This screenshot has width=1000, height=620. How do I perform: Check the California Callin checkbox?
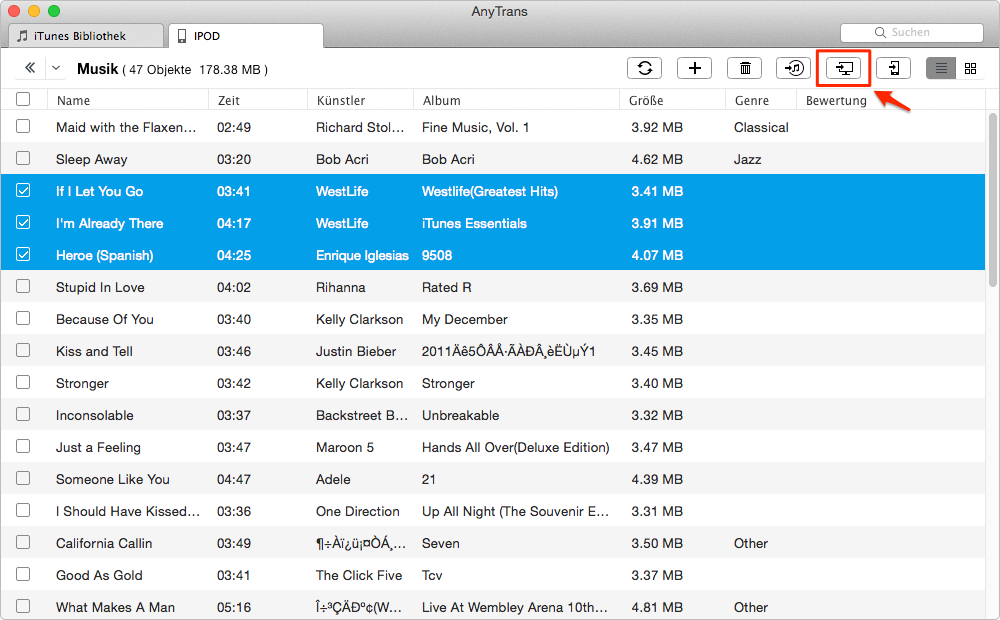click(x=23, y=542)
